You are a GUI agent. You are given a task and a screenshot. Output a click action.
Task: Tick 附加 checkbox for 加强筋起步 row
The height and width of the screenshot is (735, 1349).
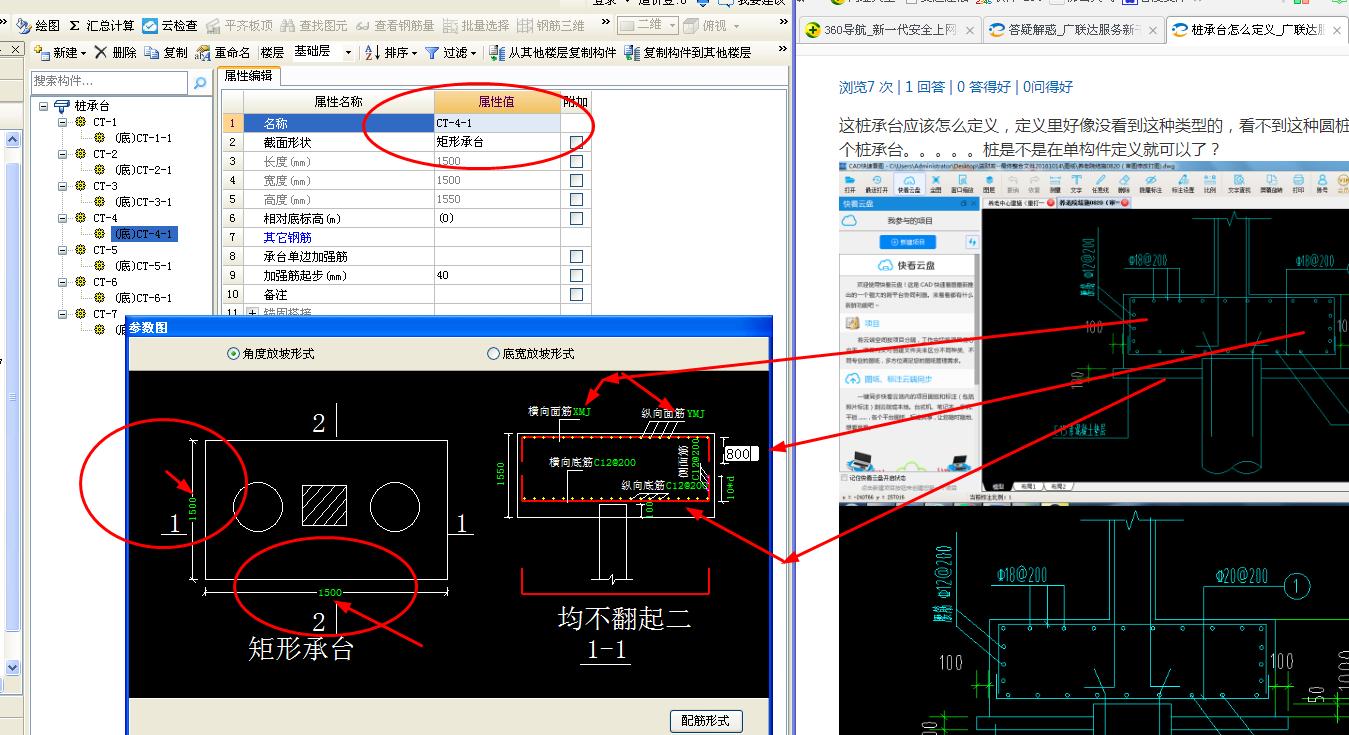[576, 276]
